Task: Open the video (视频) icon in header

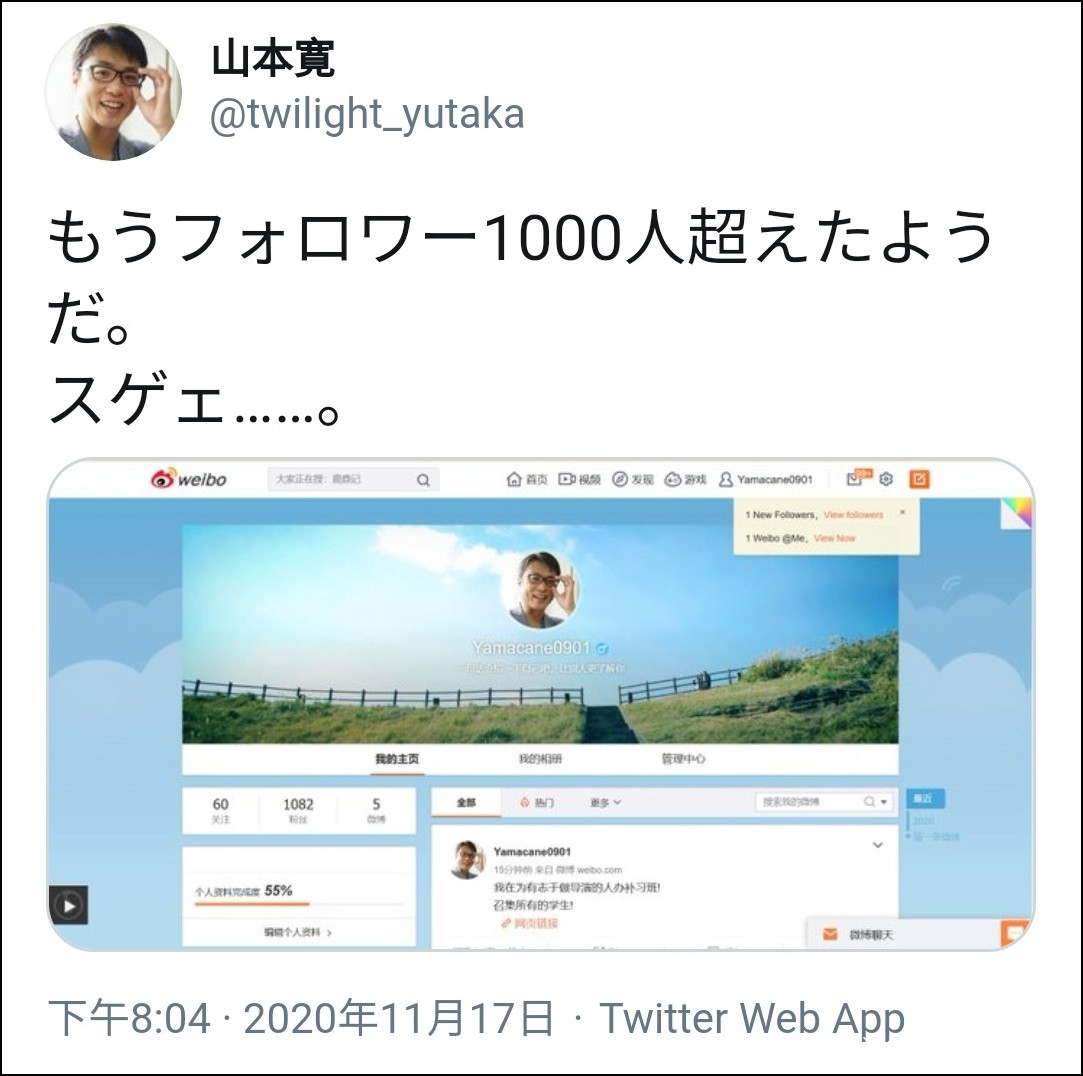Action: click(566, 479)
